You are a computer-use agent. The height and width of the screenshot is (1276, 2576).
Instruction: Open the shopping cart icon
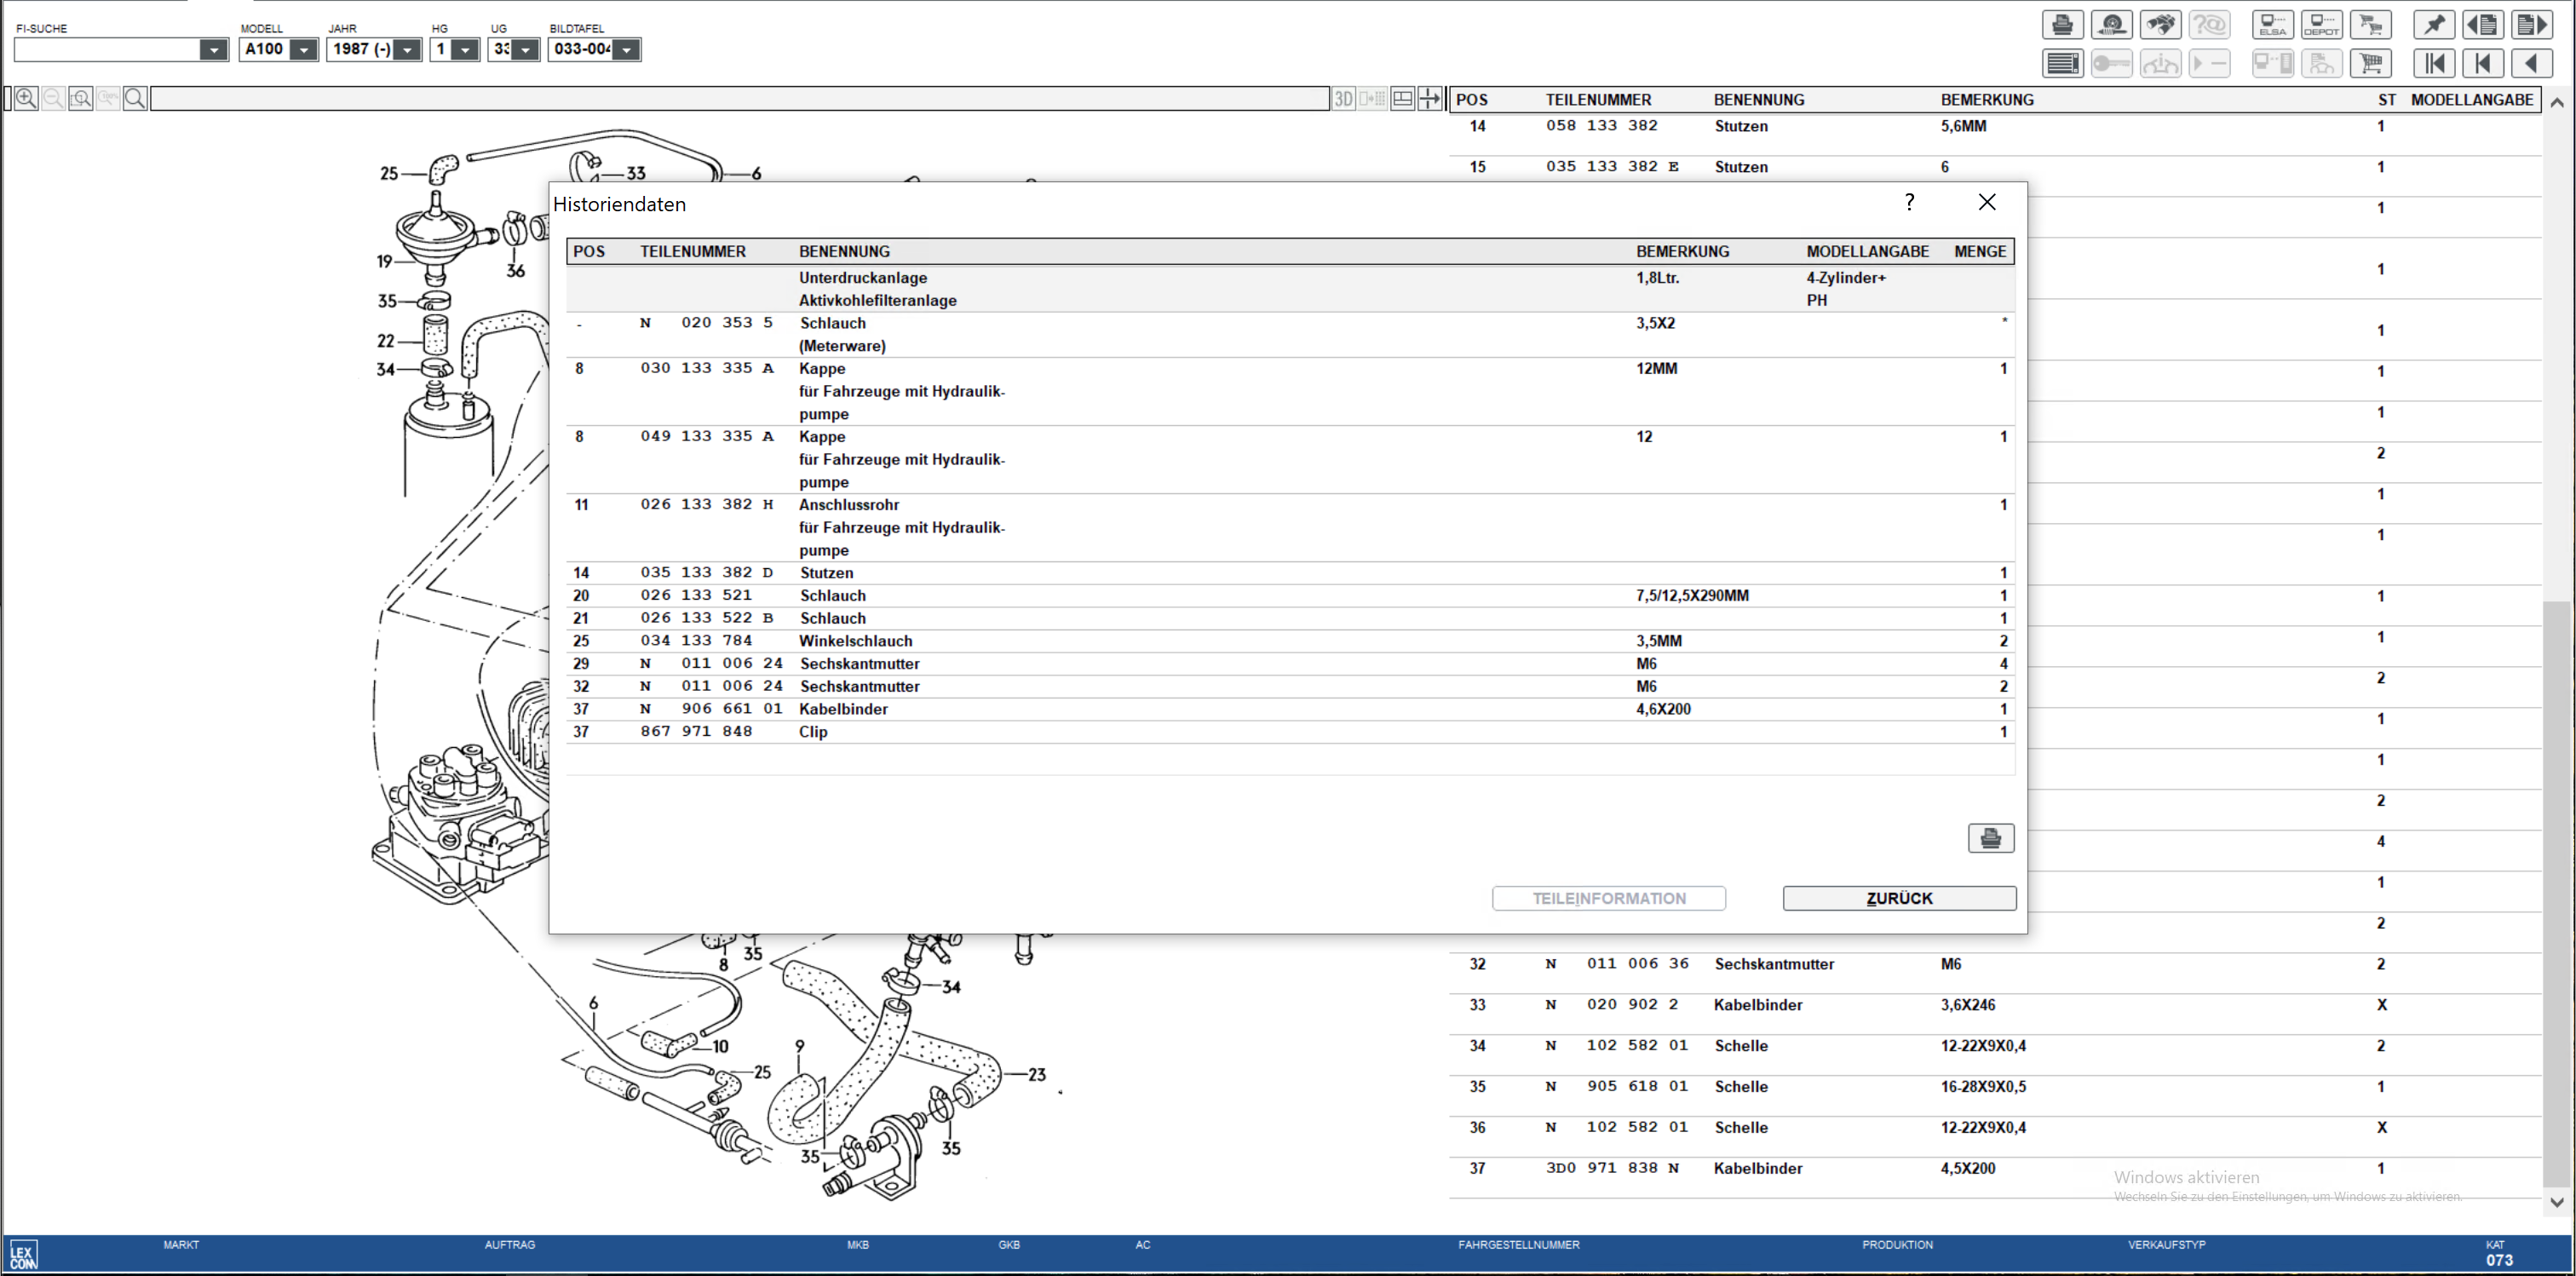point(2370,64)
